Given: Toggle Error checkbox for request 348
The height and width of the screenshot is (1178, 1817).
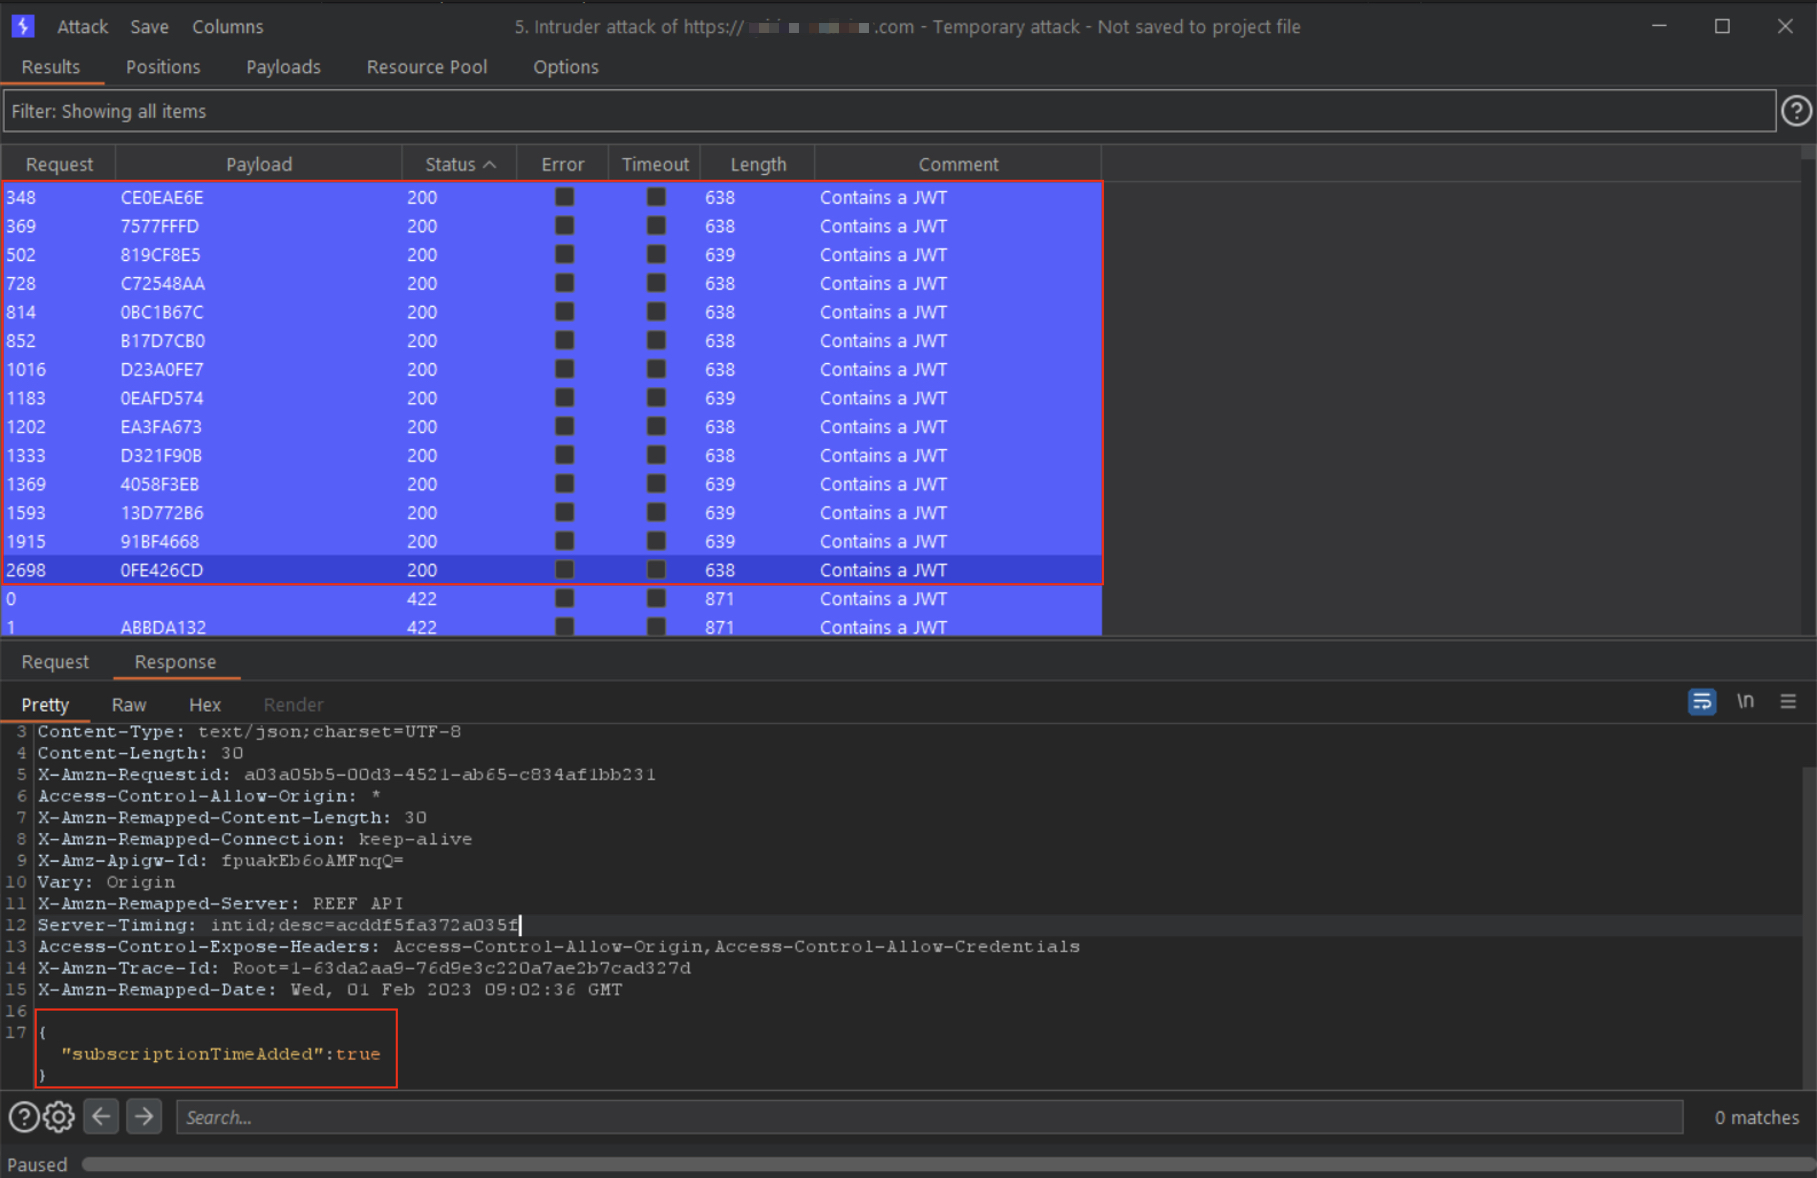Looking at the screenshot, I should [x=564, y=197].
